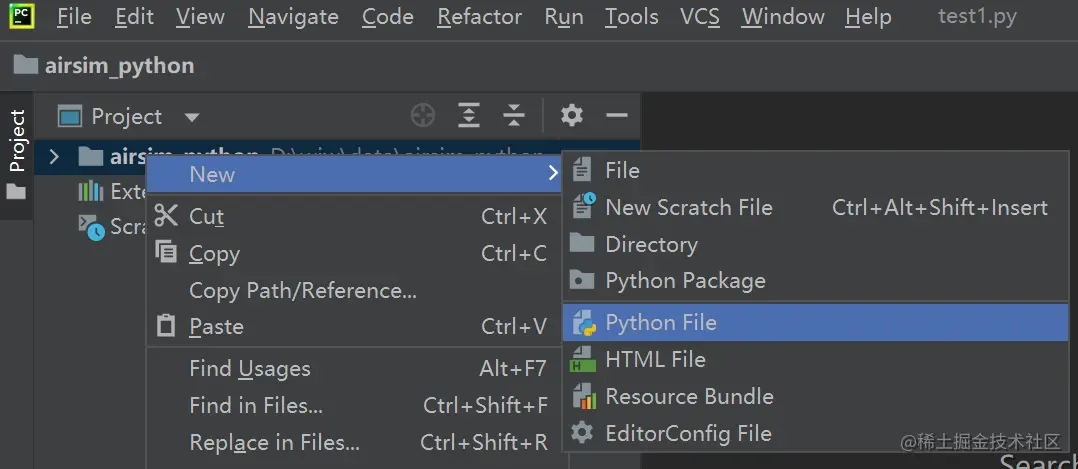
Task: Click the PyCharm logo icon
Action: (19, 16)
